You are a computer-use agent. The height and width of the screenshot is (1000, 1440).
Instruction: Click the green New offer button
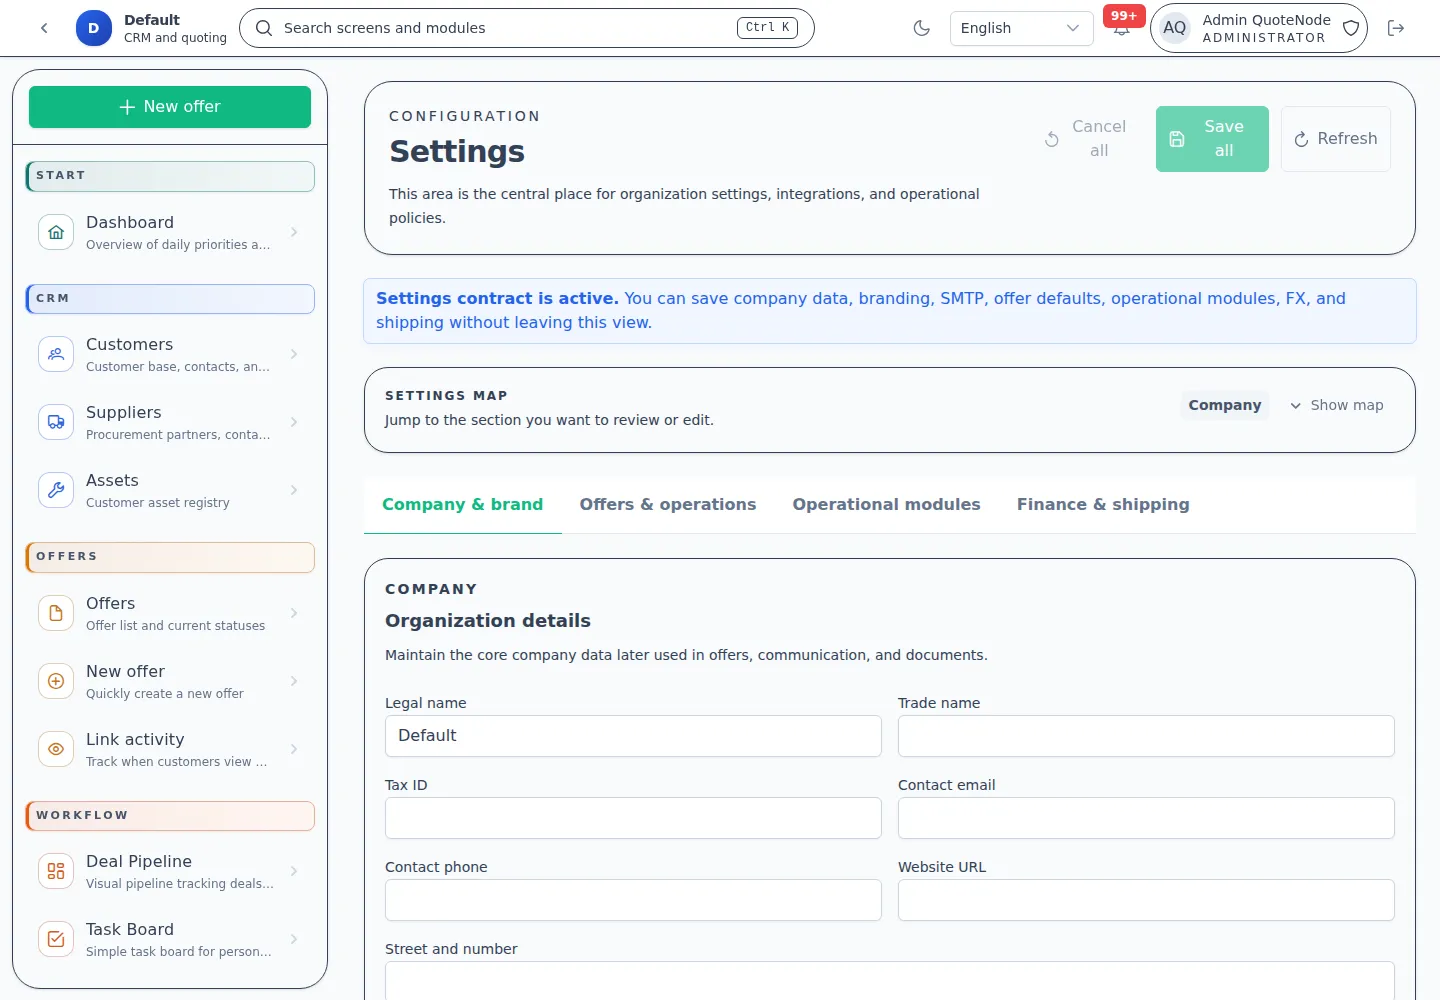pos(170,107)
